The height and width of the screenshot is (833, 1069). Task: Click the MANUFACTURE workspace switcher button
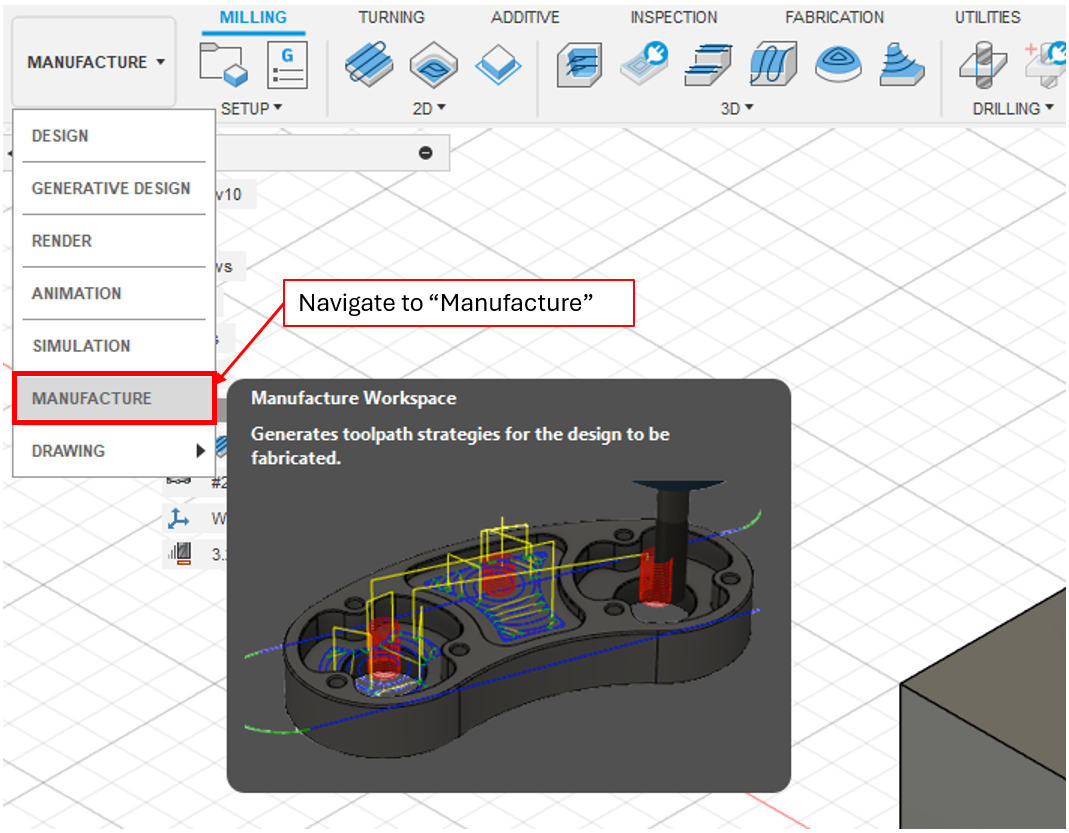tap(95, 62)
